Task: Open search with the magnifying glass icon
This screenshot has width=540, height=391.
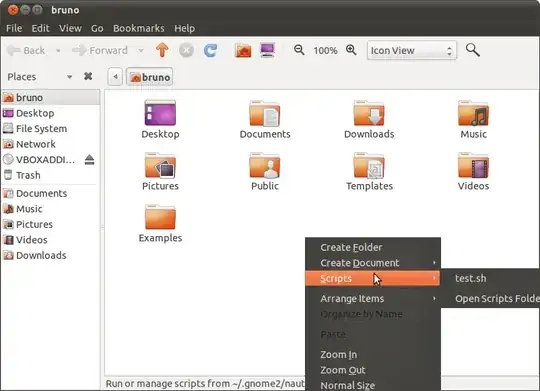Action: coord(472,50)
